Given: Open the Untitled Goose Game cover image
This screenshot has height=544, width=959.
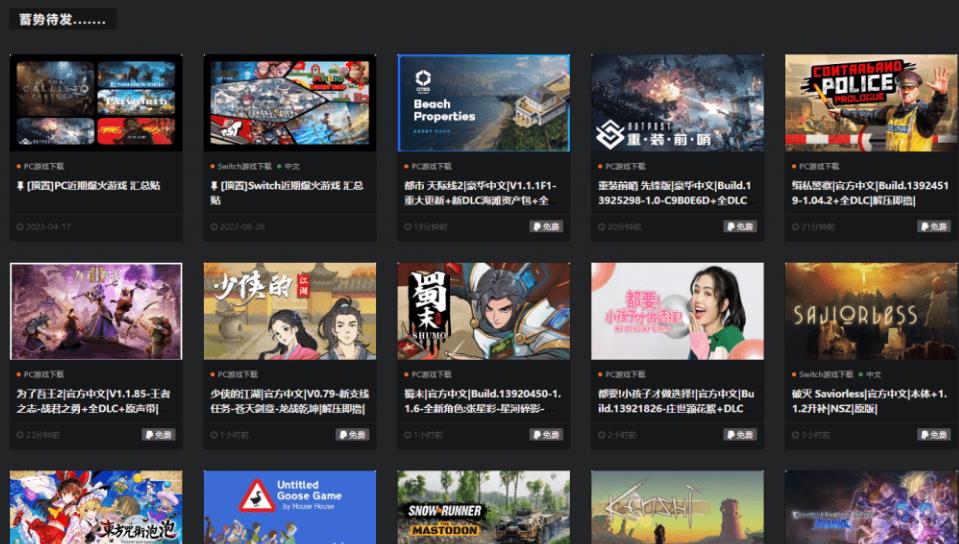Looking at the screenshot, I should [x=290, y=507].
